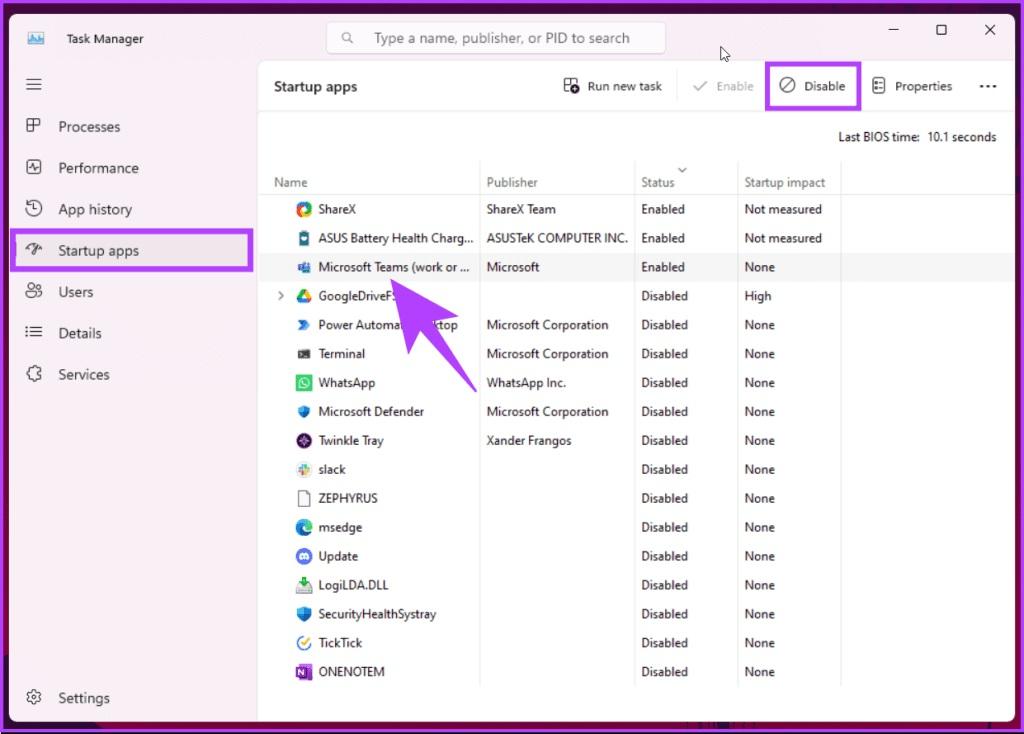1024x734 pixels.
Task: Open the three-dot more options menu
Action: [x=988, y=87]
